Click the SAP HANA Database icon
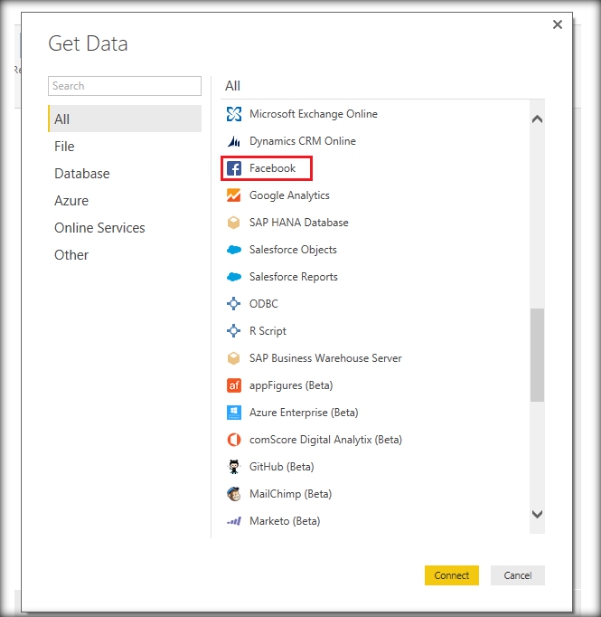The image size is (601, 617). point(234,222)
